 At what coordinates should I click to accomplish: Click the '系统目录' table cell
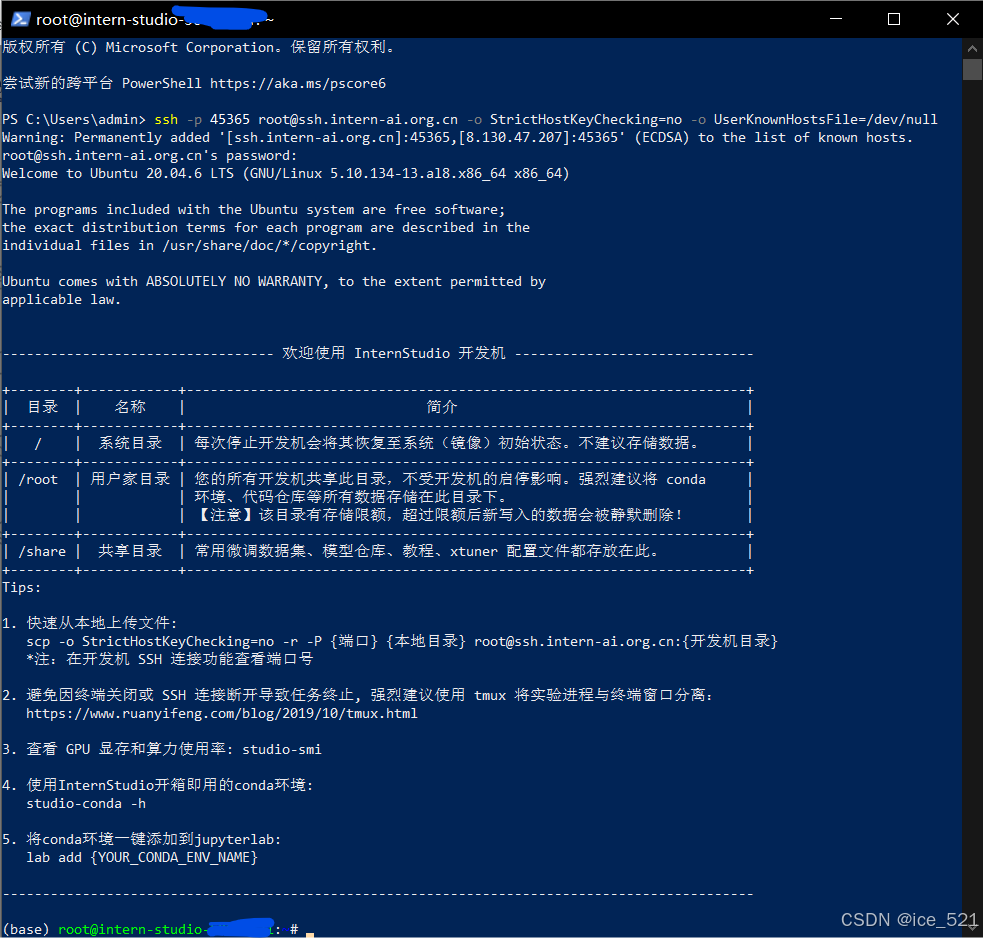click(x=130, y=443)
